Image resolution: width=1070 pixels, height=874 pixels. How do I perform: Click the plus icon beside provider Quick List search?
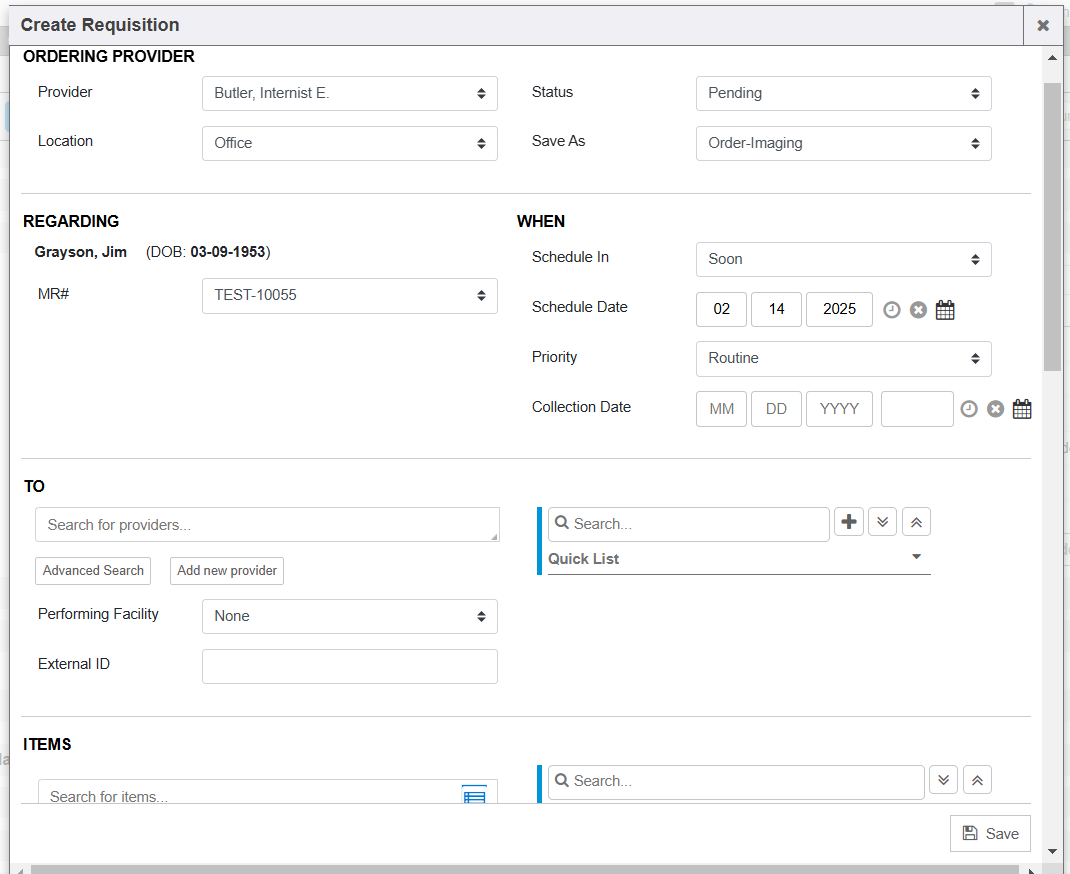(x=849, y=523)
